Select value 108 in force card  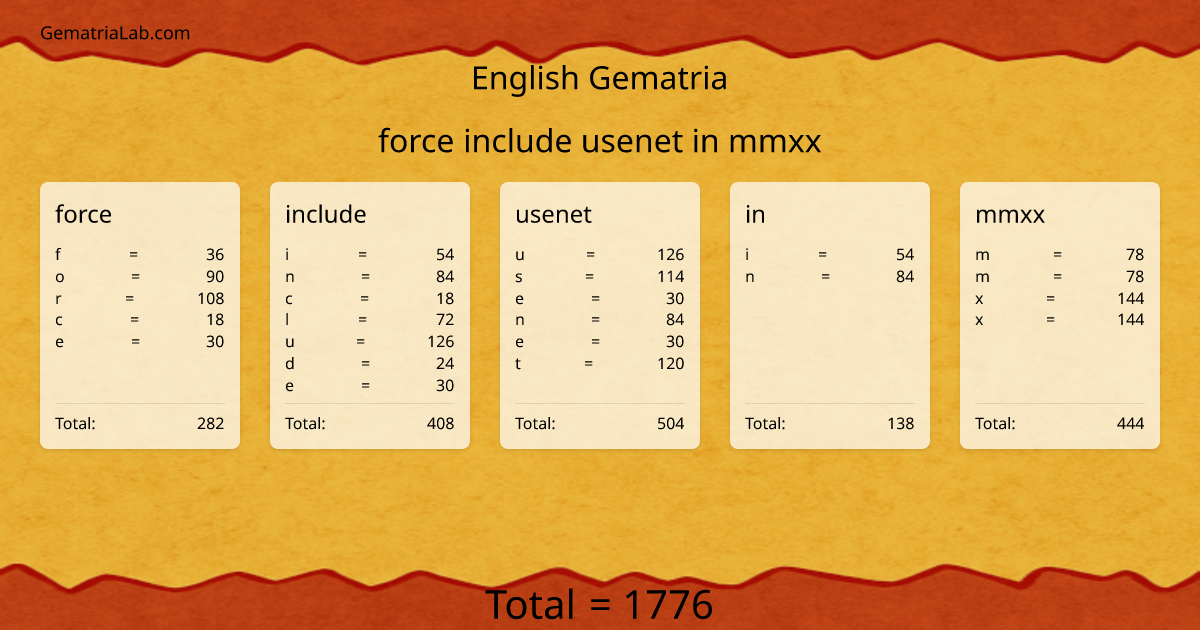(211, 298)
